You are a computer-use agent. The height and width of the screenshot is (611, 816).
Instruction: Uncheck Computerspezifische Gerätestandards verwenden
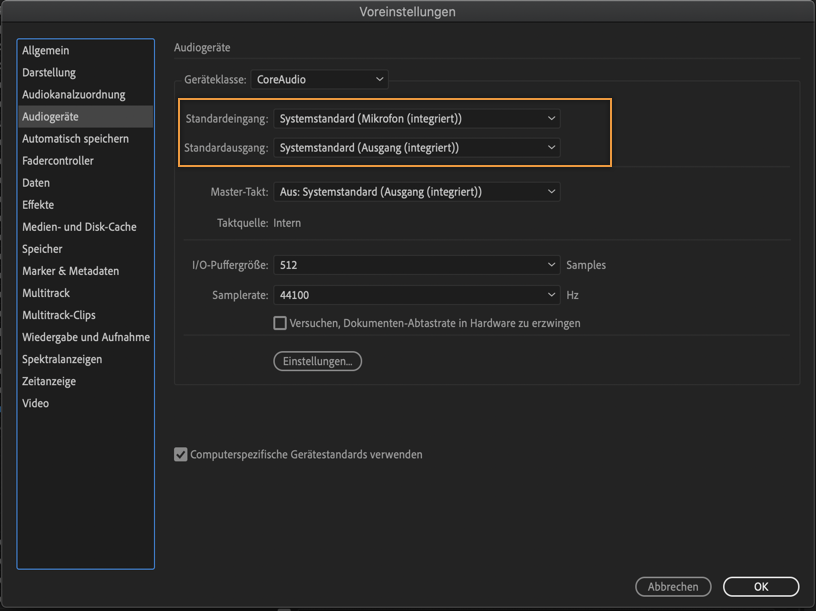181,455
